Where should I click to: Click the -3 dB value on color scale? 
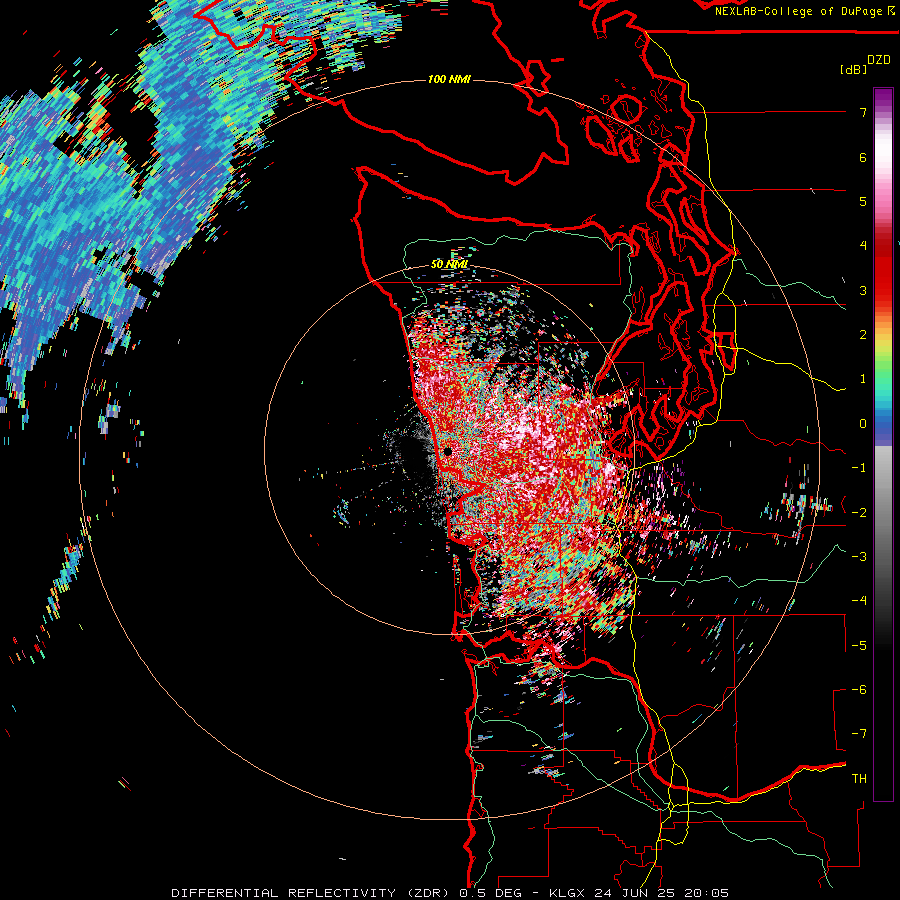point(859,557)
